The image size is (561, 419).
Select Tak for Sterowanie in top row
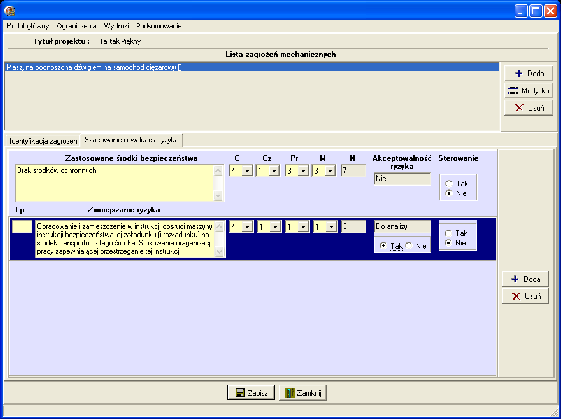(x=448, y=184)
